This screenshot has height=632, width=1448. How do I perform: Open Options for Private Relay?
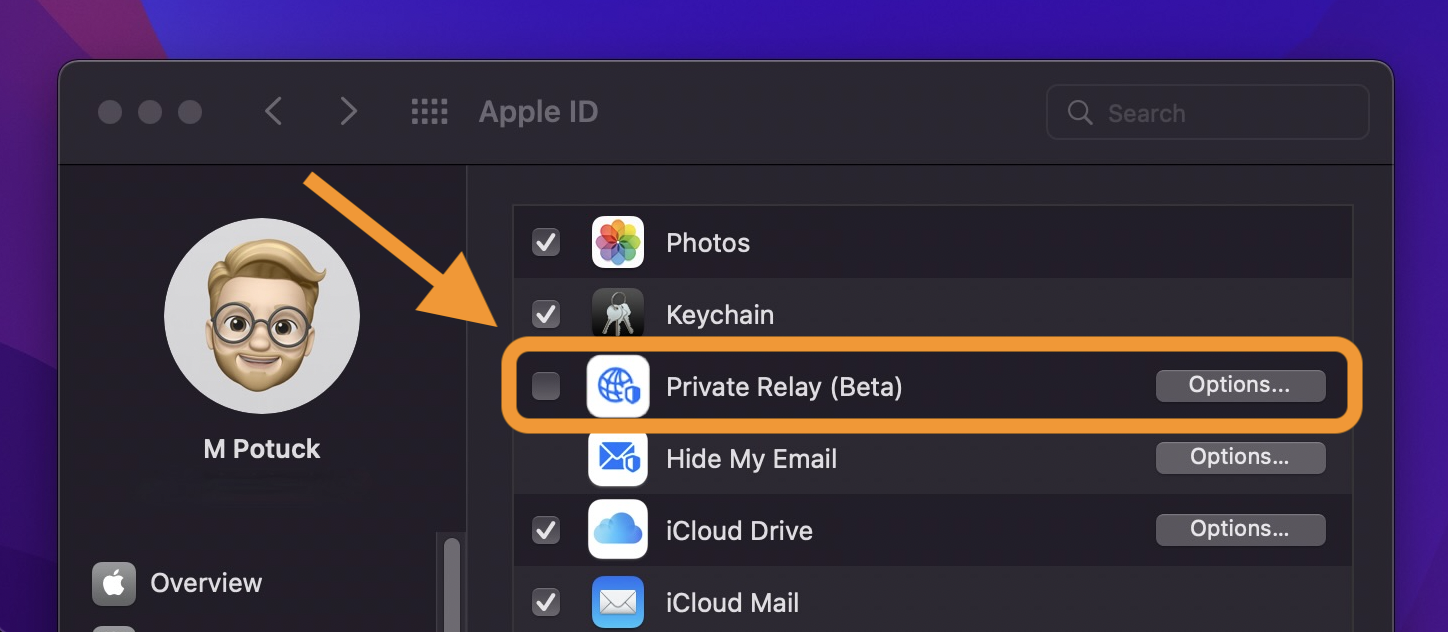(x=1240, y=384)
